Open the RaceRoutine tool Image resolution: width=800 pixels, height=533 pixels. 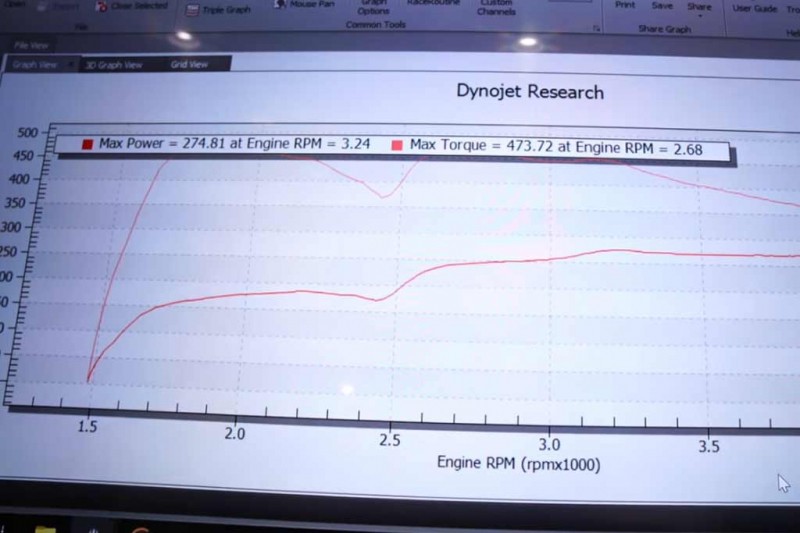[433, 3]
